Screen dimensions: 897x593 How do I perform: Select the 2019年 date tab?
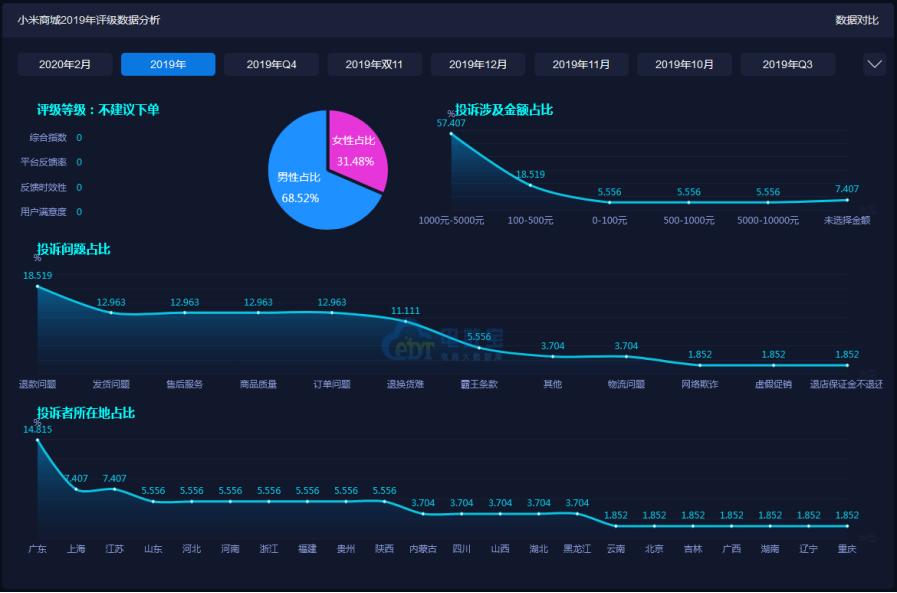[168, 63]
